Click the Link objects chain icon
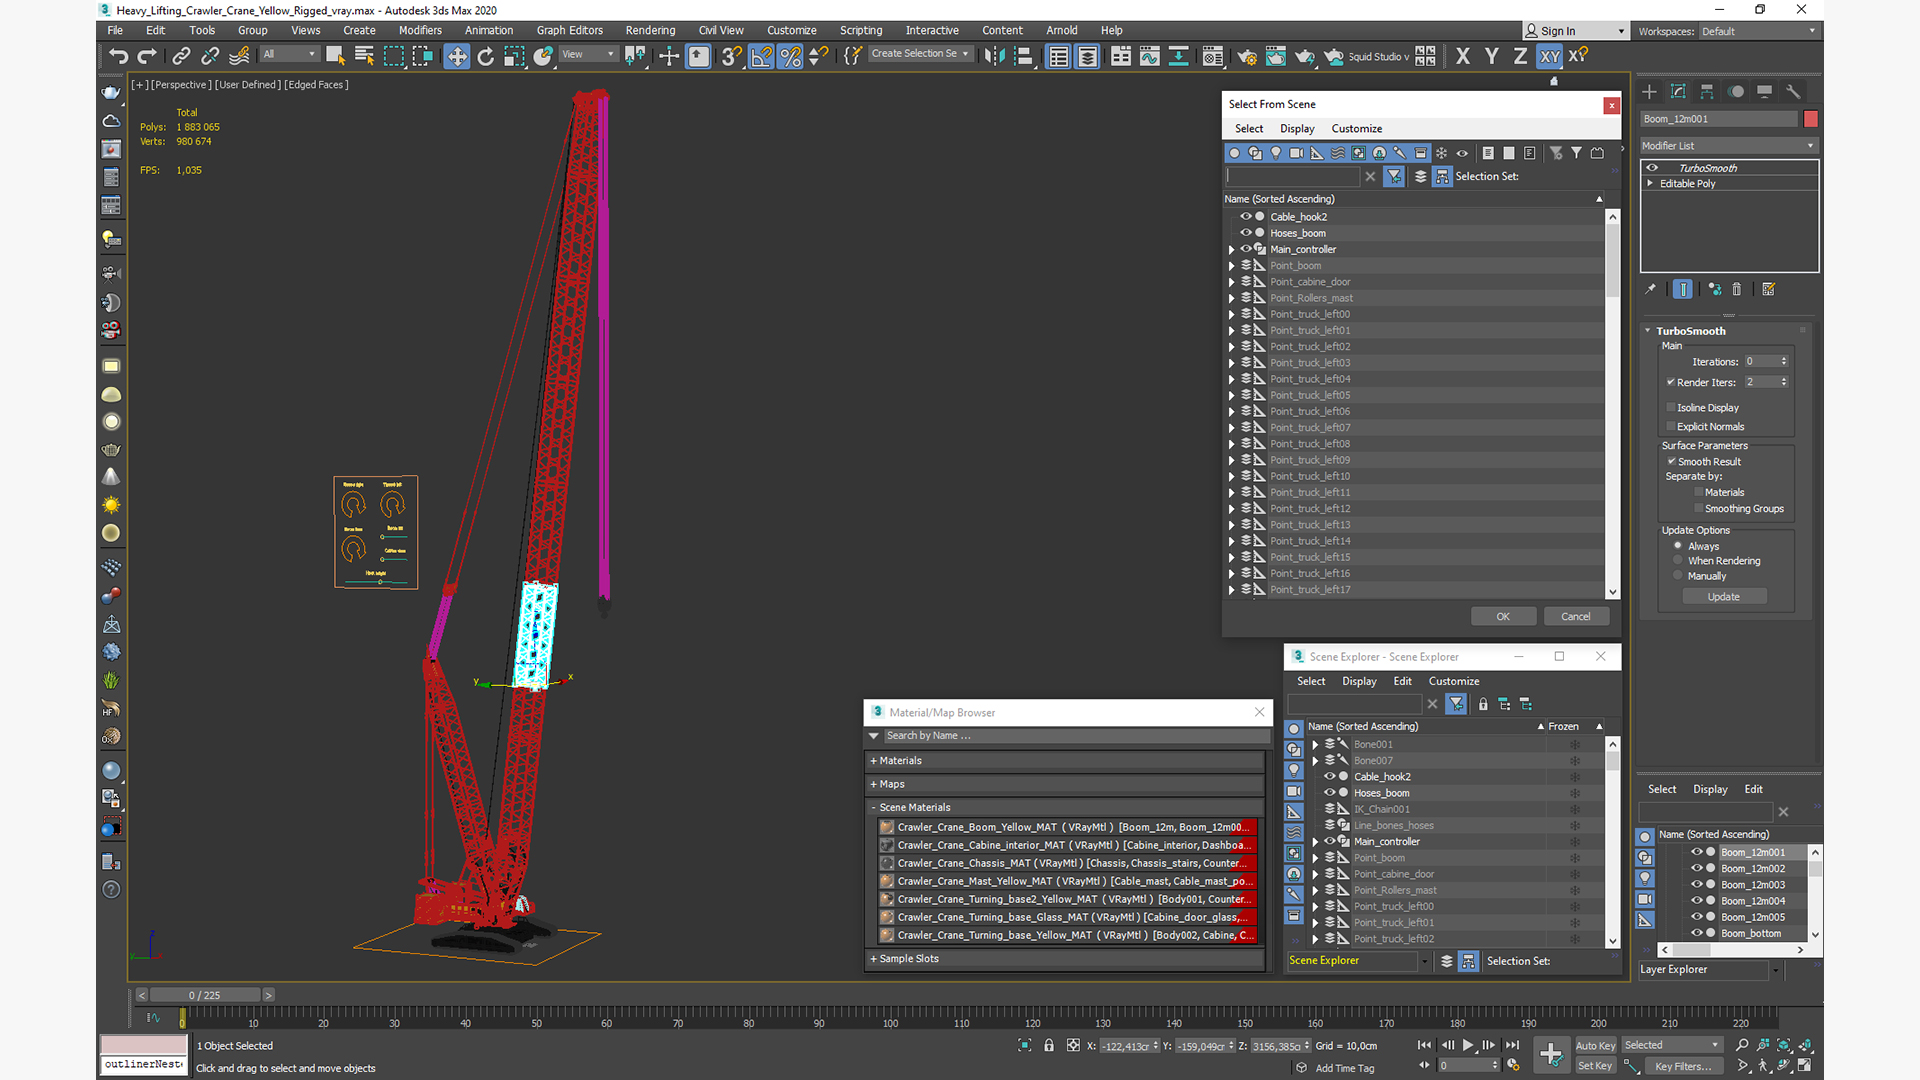1920x1080 pixels. (181, 56)
